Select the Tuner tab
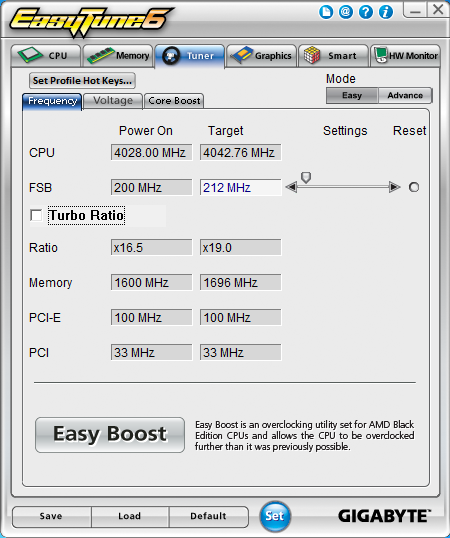Viewport: 450px width, 538px height. 190,56
